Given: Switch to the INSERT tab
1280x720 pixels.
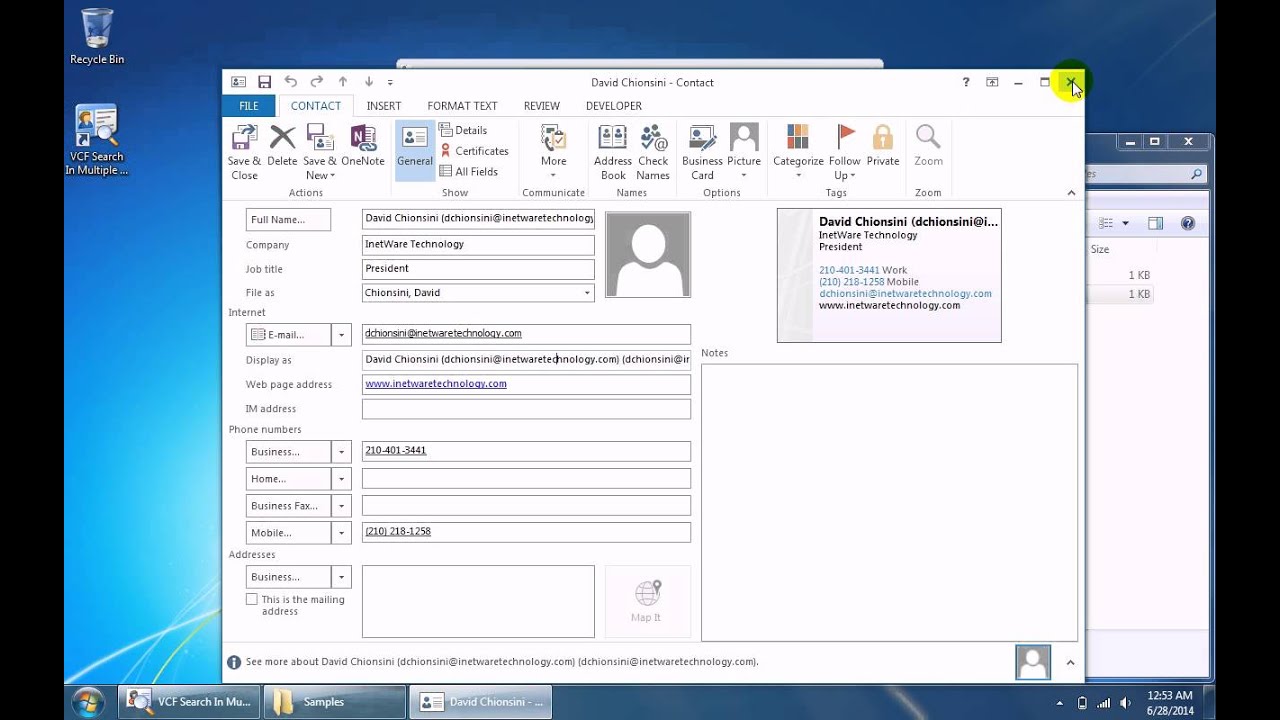Looking at the screenshot, I should [384, 106].
